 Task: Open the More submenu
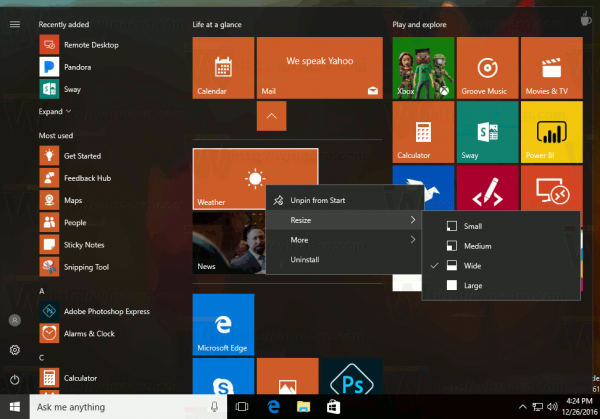(344, 240)
